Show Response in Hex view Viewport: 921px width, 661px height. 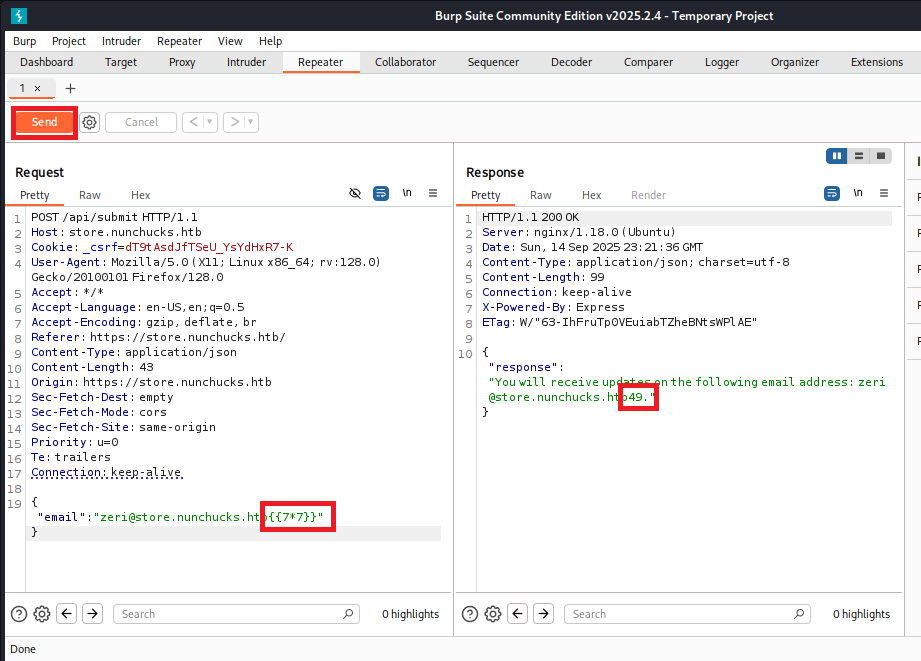[591, 195]
